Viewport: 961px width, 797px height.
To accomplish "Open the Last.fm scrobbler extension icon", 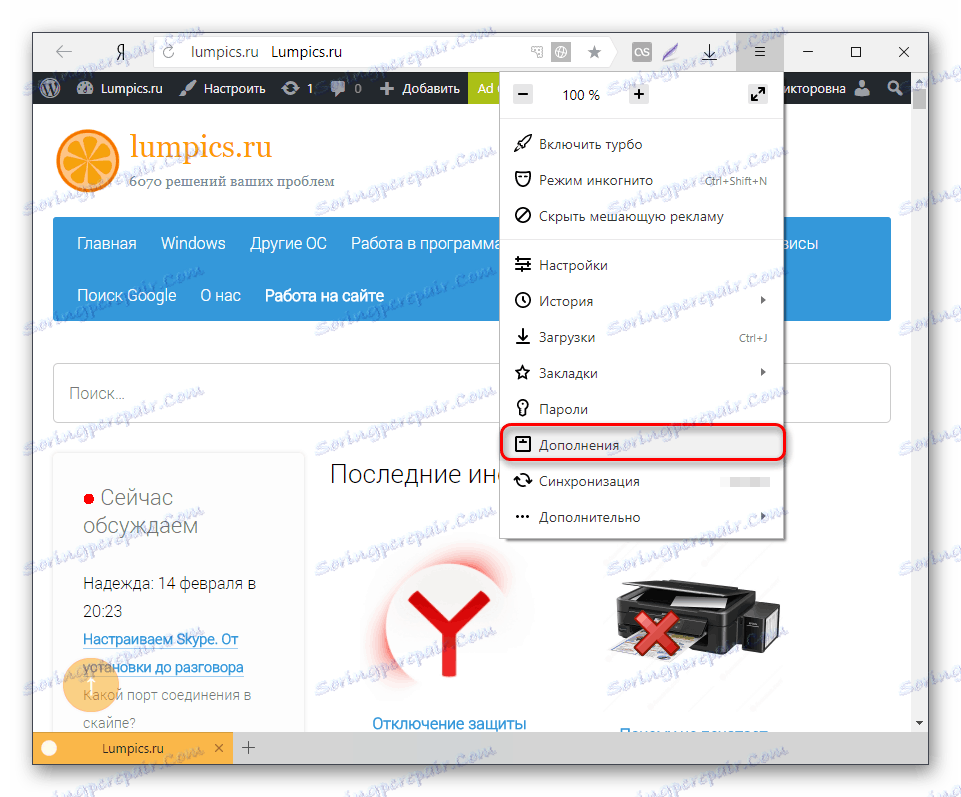I will tap(642, 52).
